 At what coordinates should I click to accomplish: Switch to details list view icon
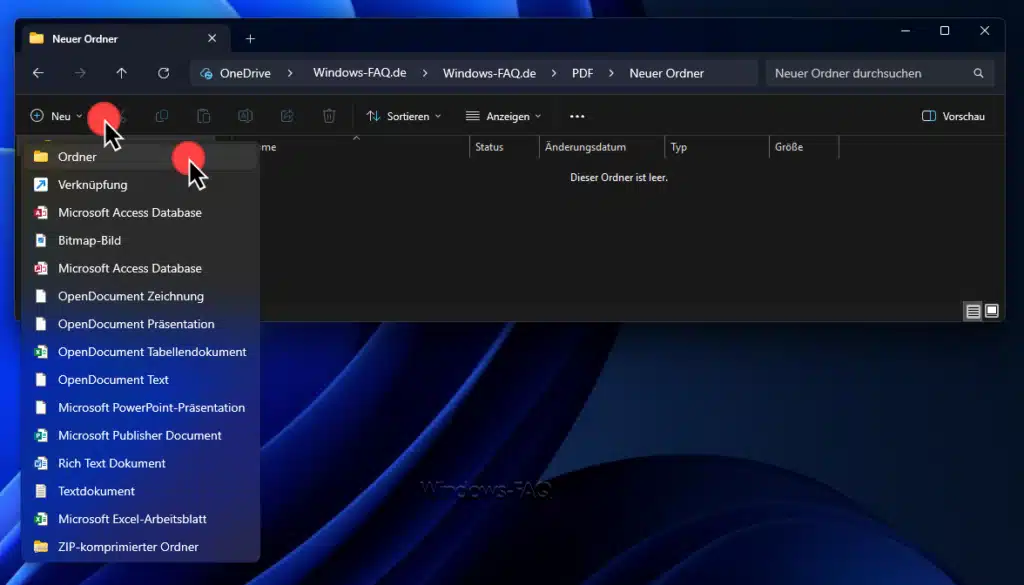tap(973, 311)
